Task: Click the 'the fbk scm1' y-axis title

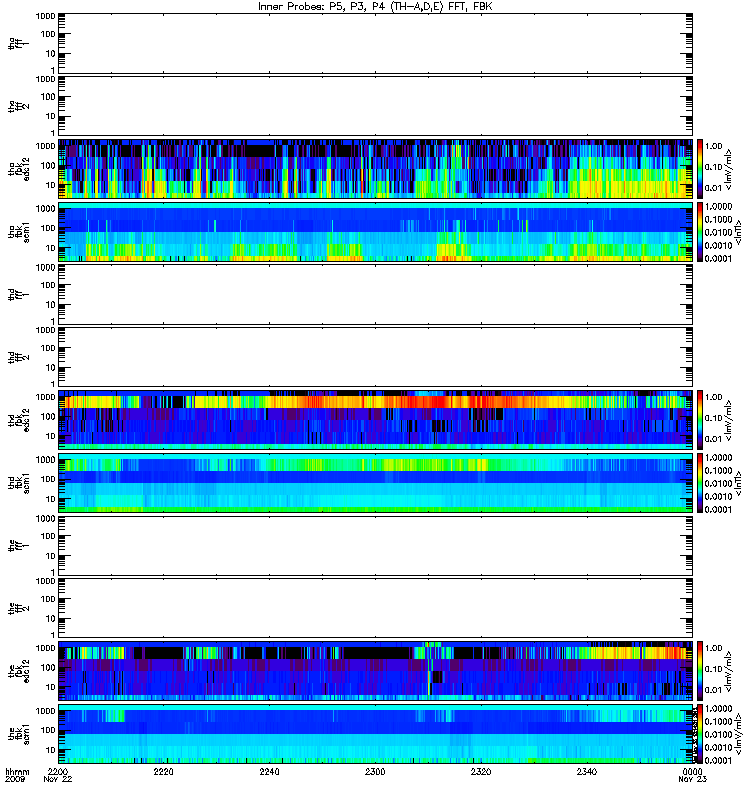Action: point(19,733)
